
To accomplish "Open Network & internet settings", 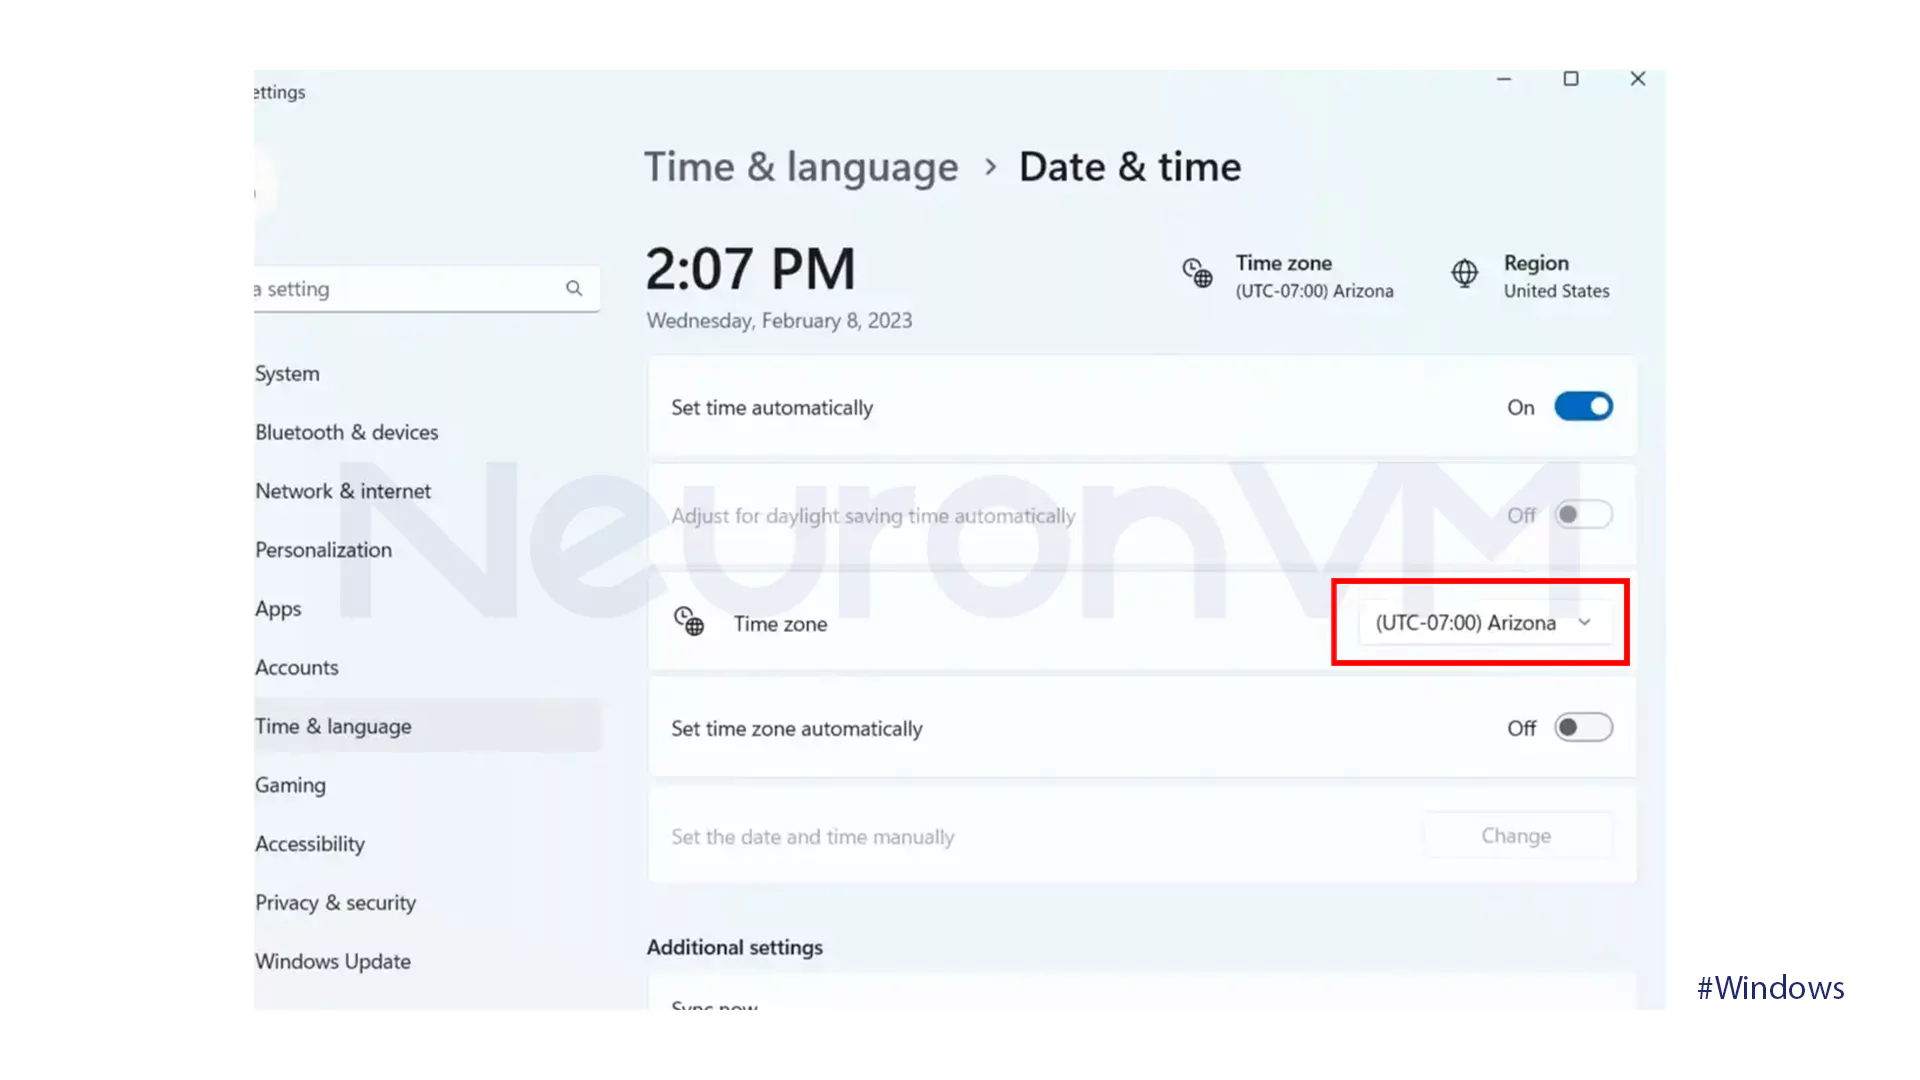I will click(343, 491).
